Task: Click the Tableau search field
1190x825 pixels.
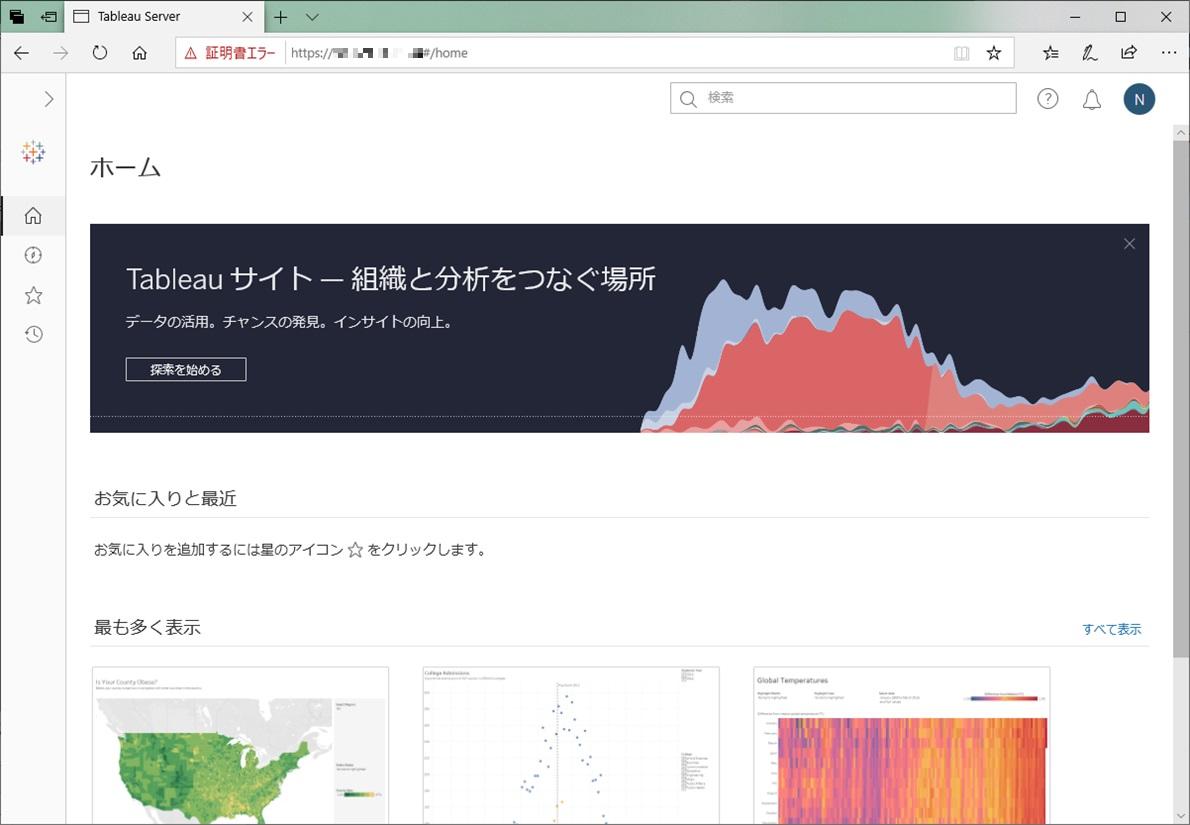Action: [842, 98]
